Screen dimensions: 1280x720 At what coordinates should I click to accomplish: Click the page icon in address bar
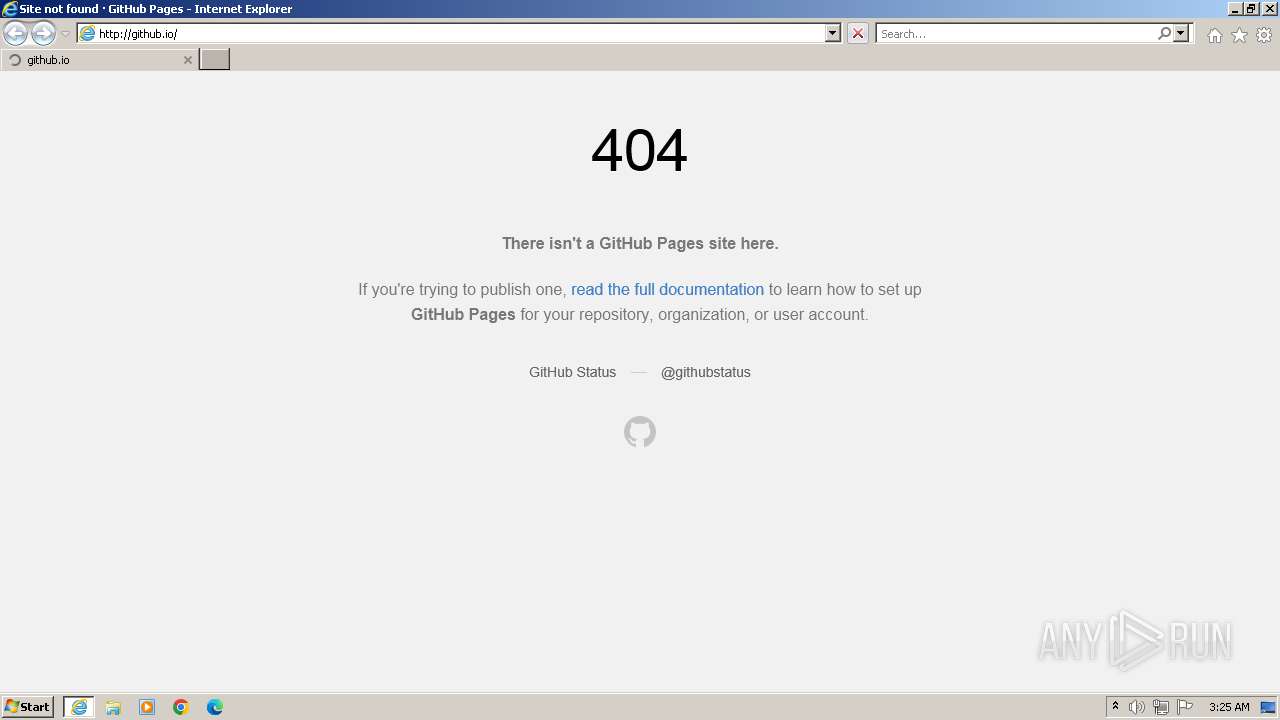[x=88, y=33]
